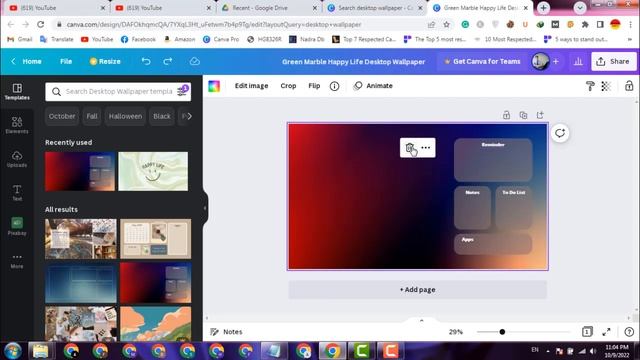The image size is (640, 360).
Task: Select the beige calendar wallpaper template
Action: click(156, 239)
